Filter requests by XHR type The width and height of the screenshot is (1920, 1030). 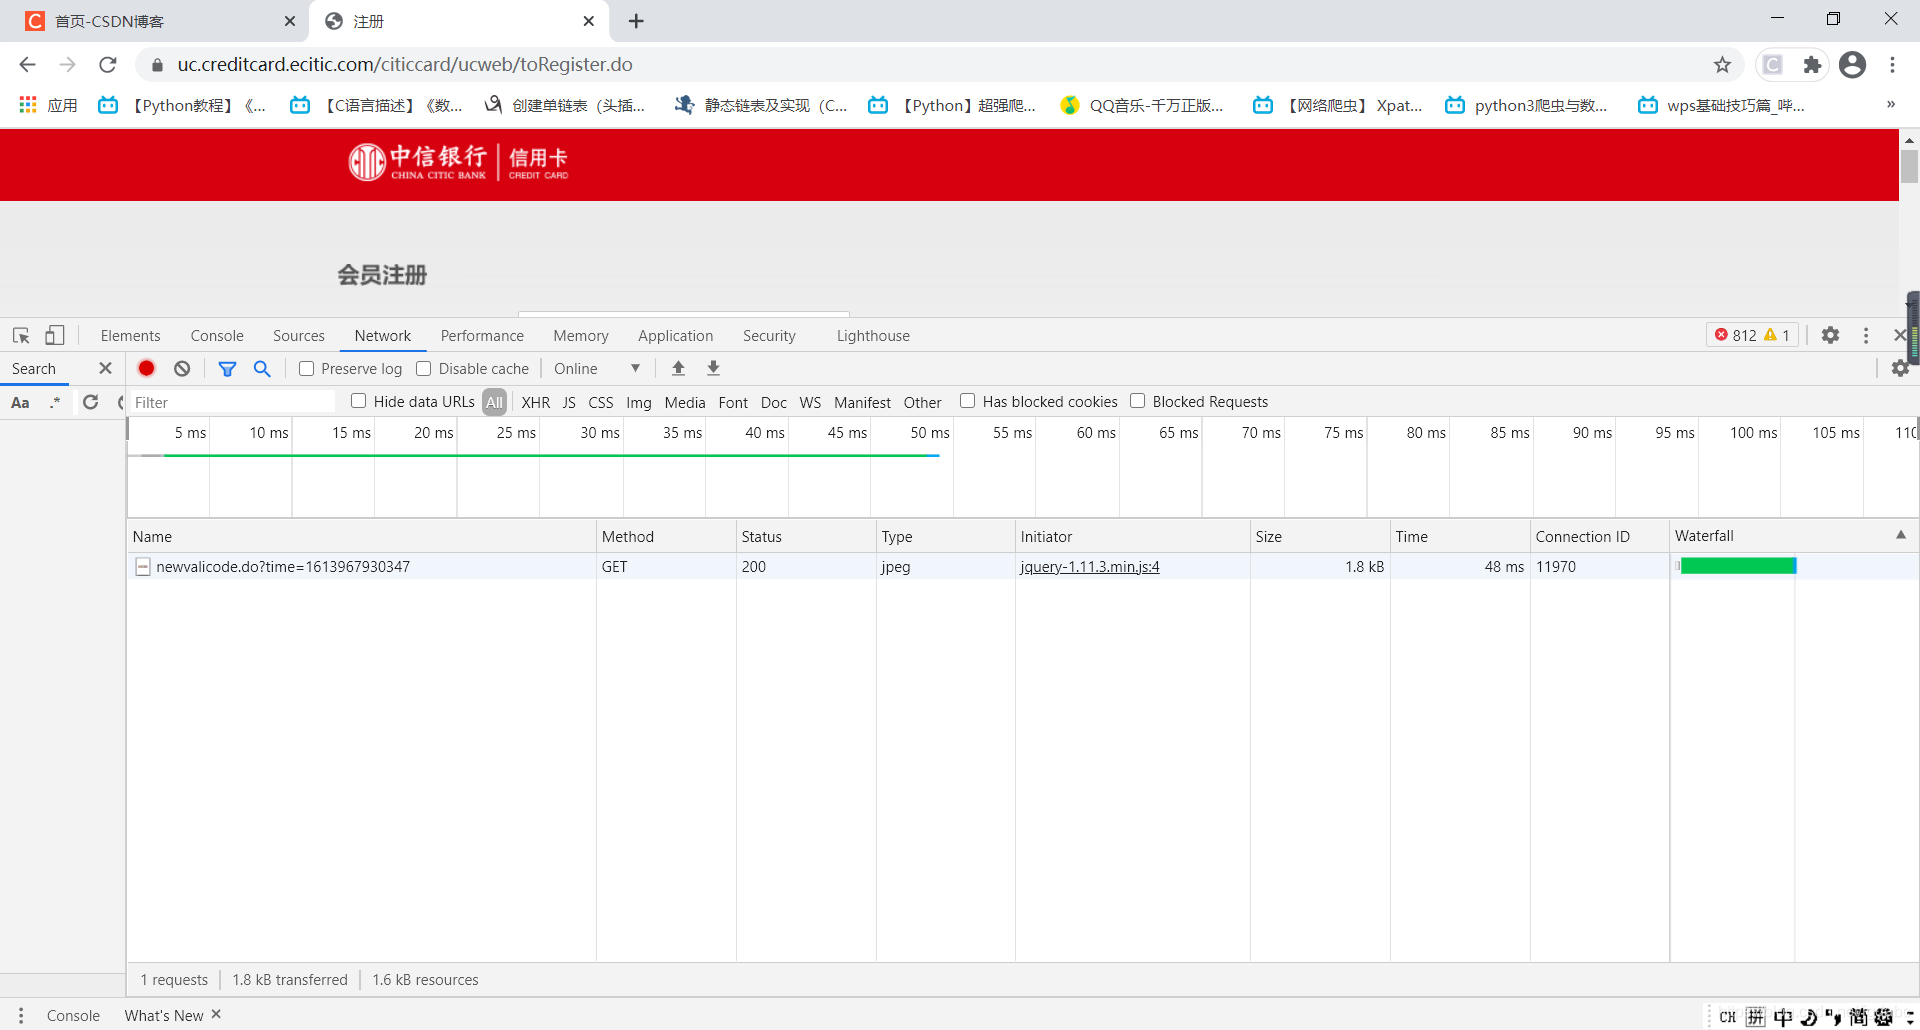pyautogui.click(x=536, y=402)
